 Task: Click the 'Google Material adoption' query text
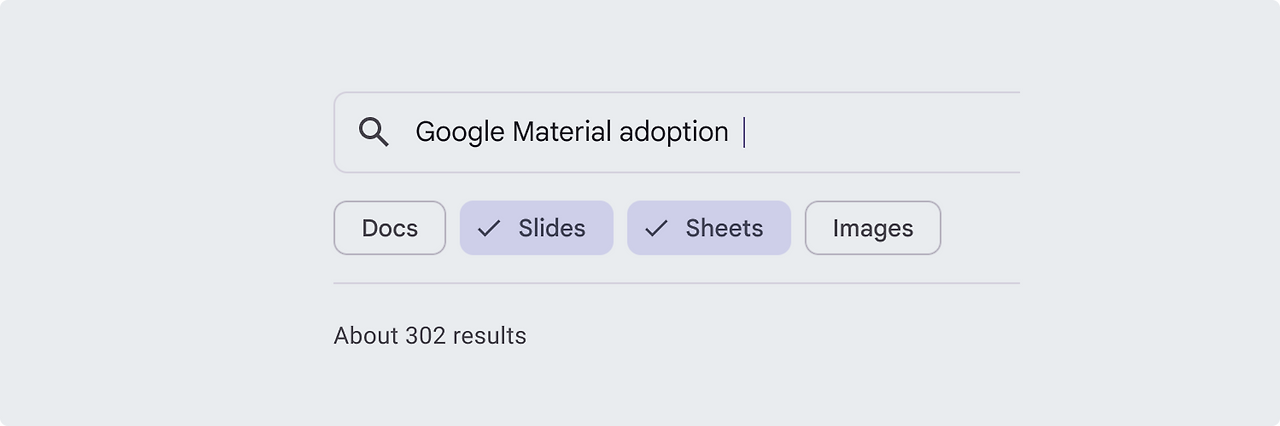point(571,132)
